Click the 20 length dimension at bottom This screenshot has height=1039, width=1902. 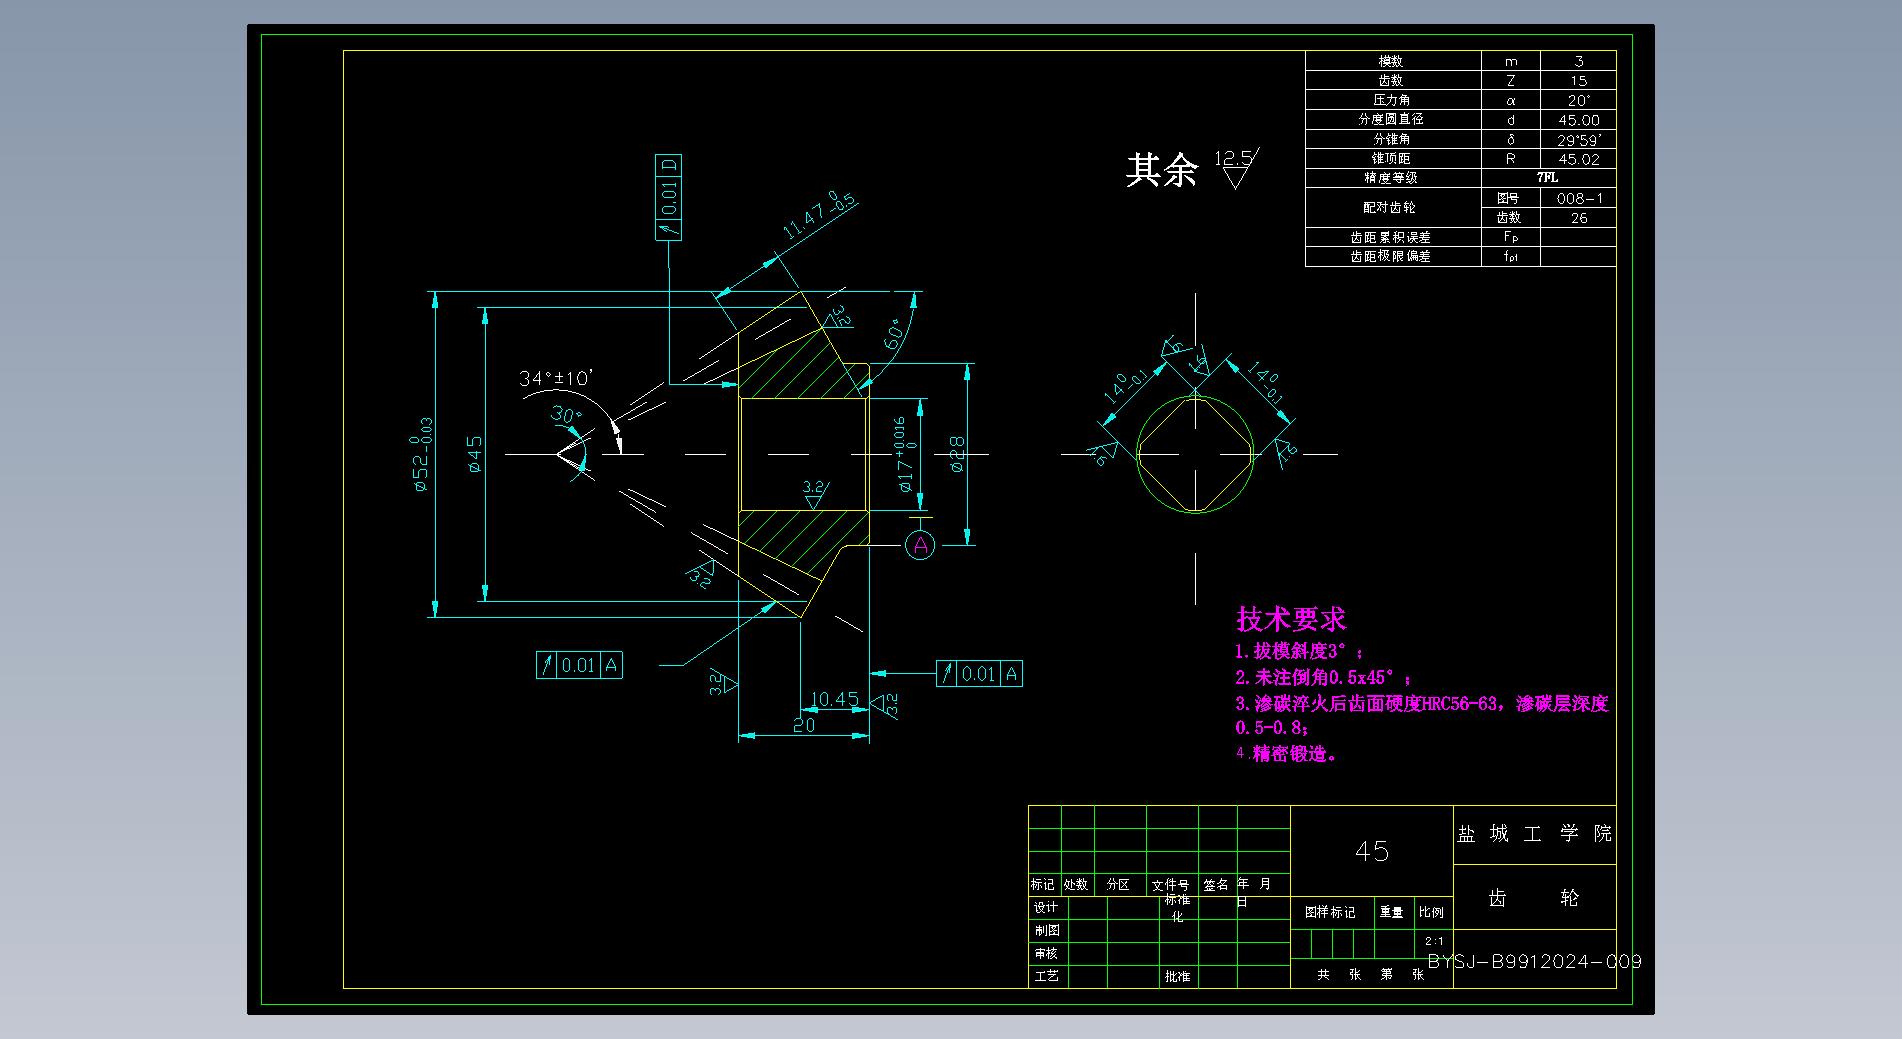point(804,726)
